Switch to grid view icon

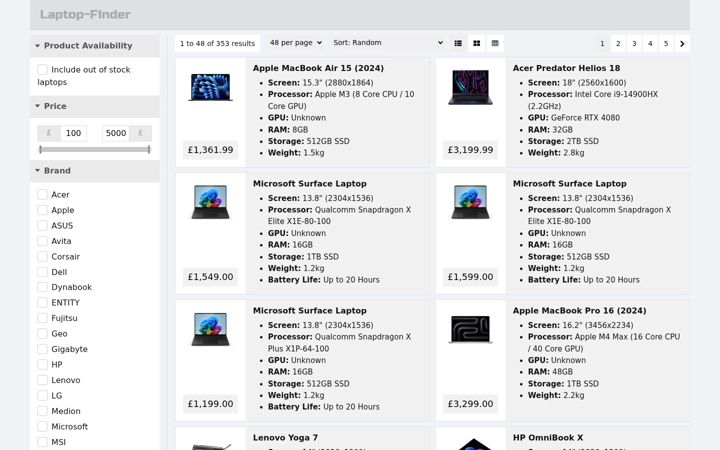click(477, 43)
